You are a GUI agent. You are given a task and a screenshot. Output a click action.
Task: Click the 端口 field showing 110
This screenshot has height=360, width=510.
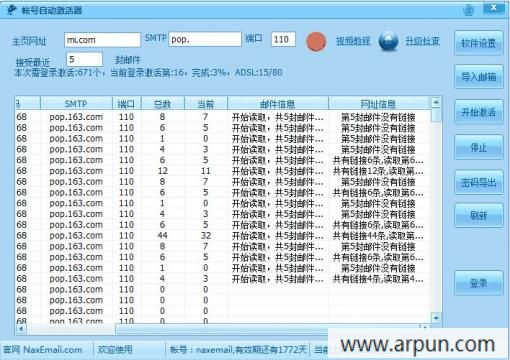click(283, 39)
